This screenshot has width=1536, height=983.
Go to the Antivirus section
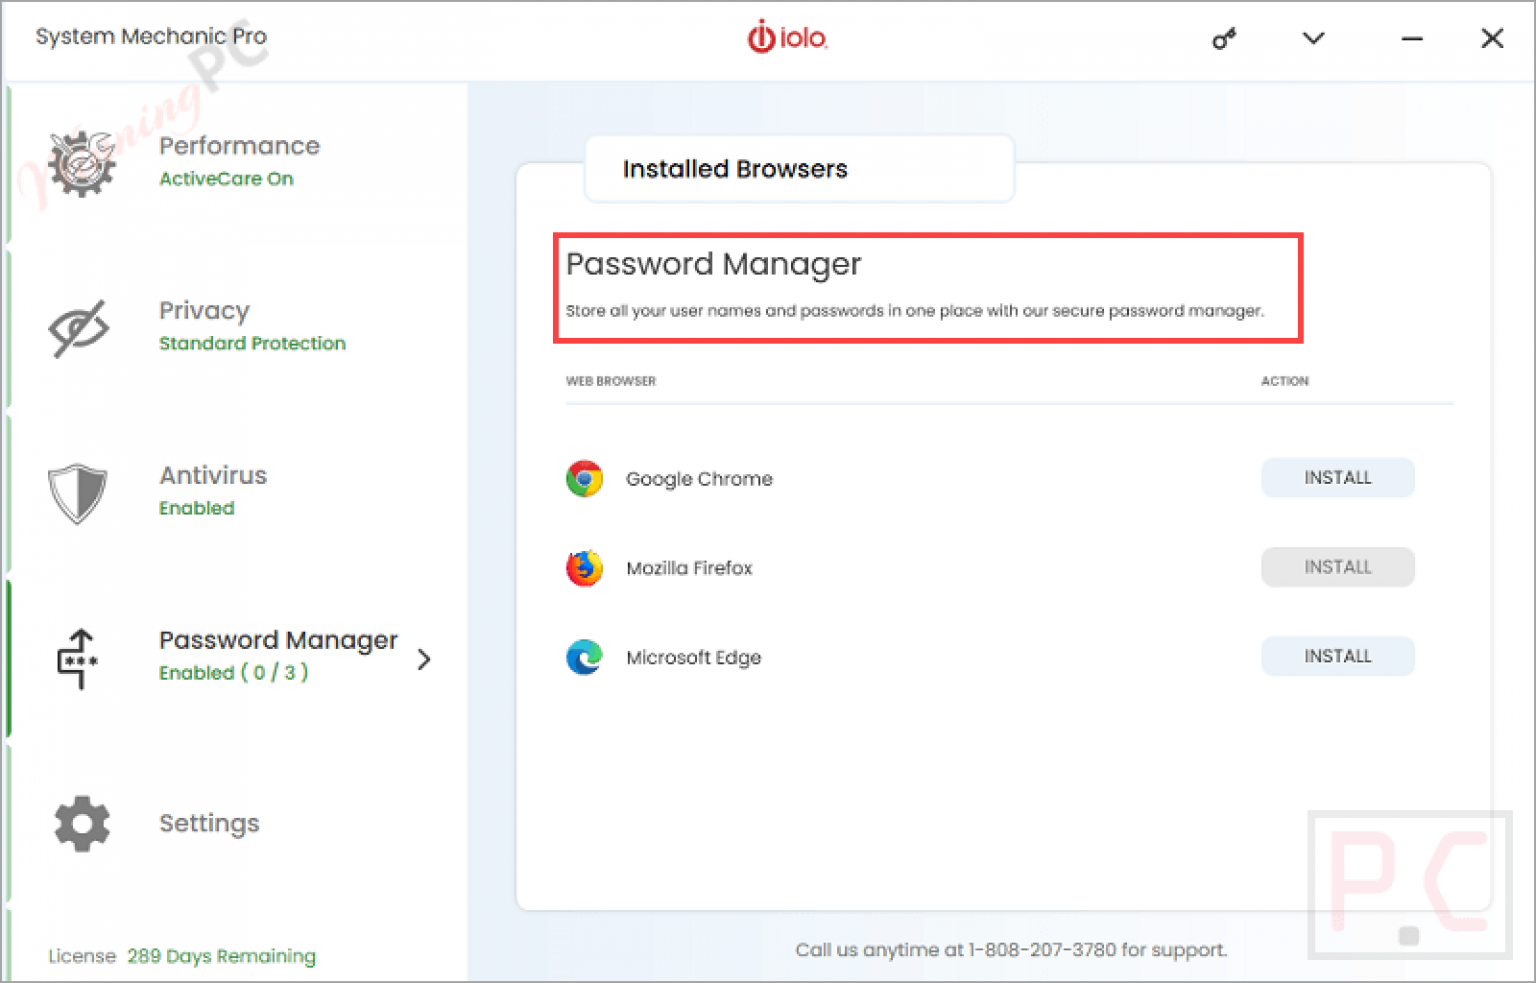click(x=213, y=475)
